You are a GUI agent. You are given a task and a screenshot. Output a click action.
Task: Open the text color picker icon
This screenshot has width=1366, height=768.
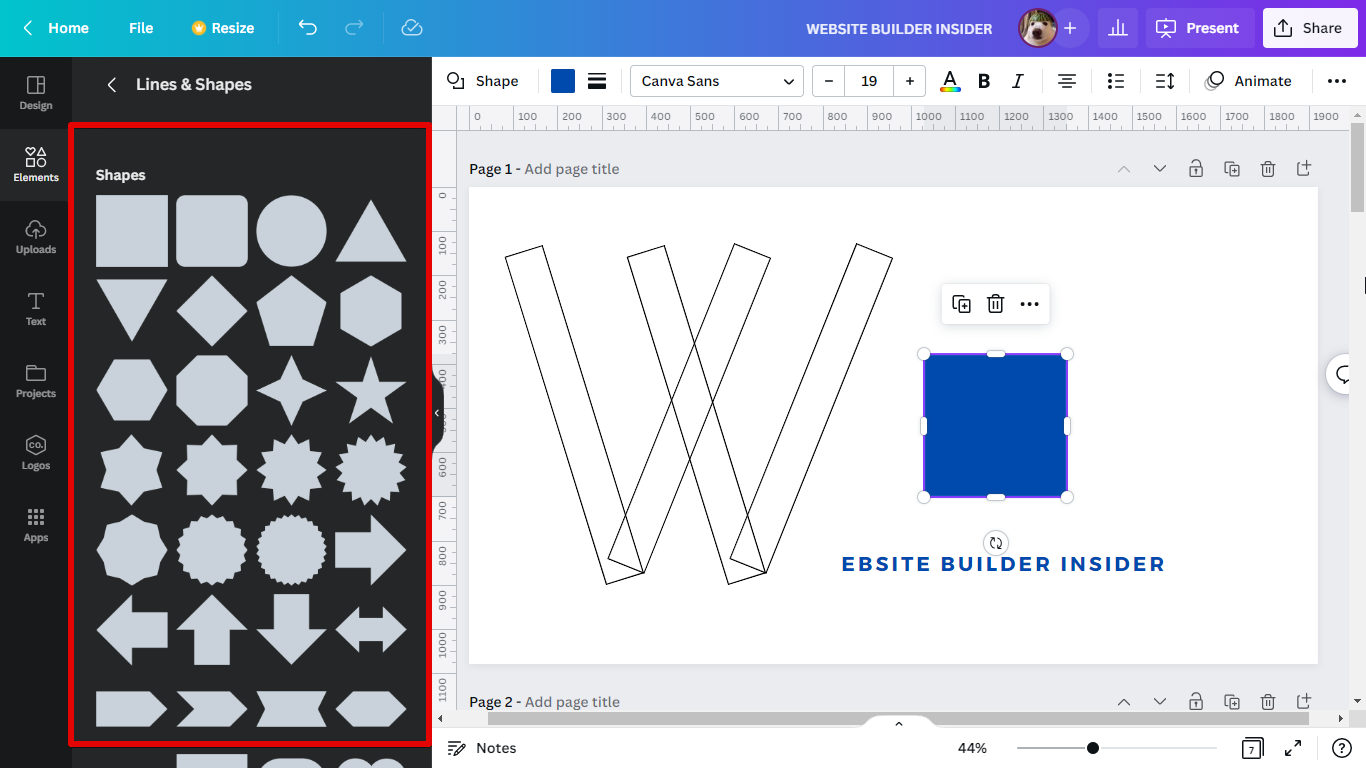pyautogui.click(x=950, y=81)
